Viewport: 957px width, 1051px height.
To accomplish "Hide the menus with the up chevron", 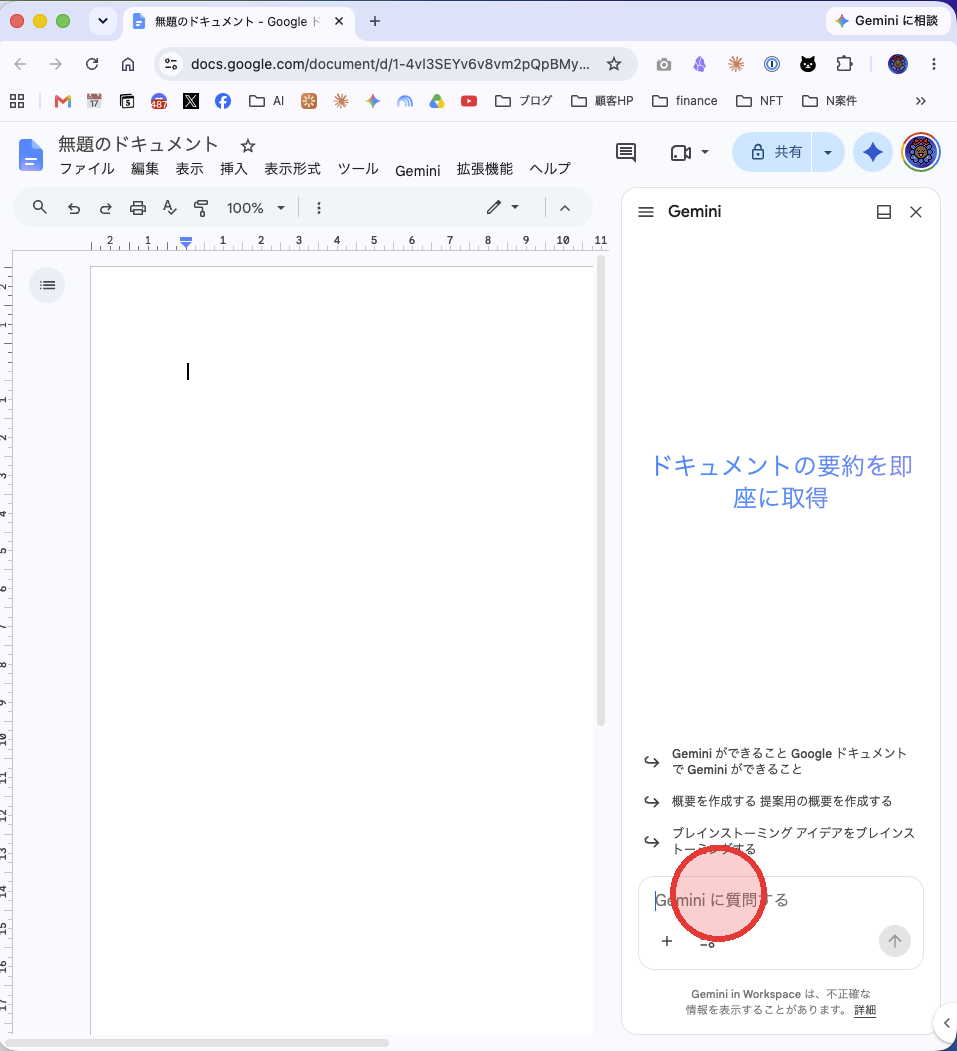I will [565, 208].
